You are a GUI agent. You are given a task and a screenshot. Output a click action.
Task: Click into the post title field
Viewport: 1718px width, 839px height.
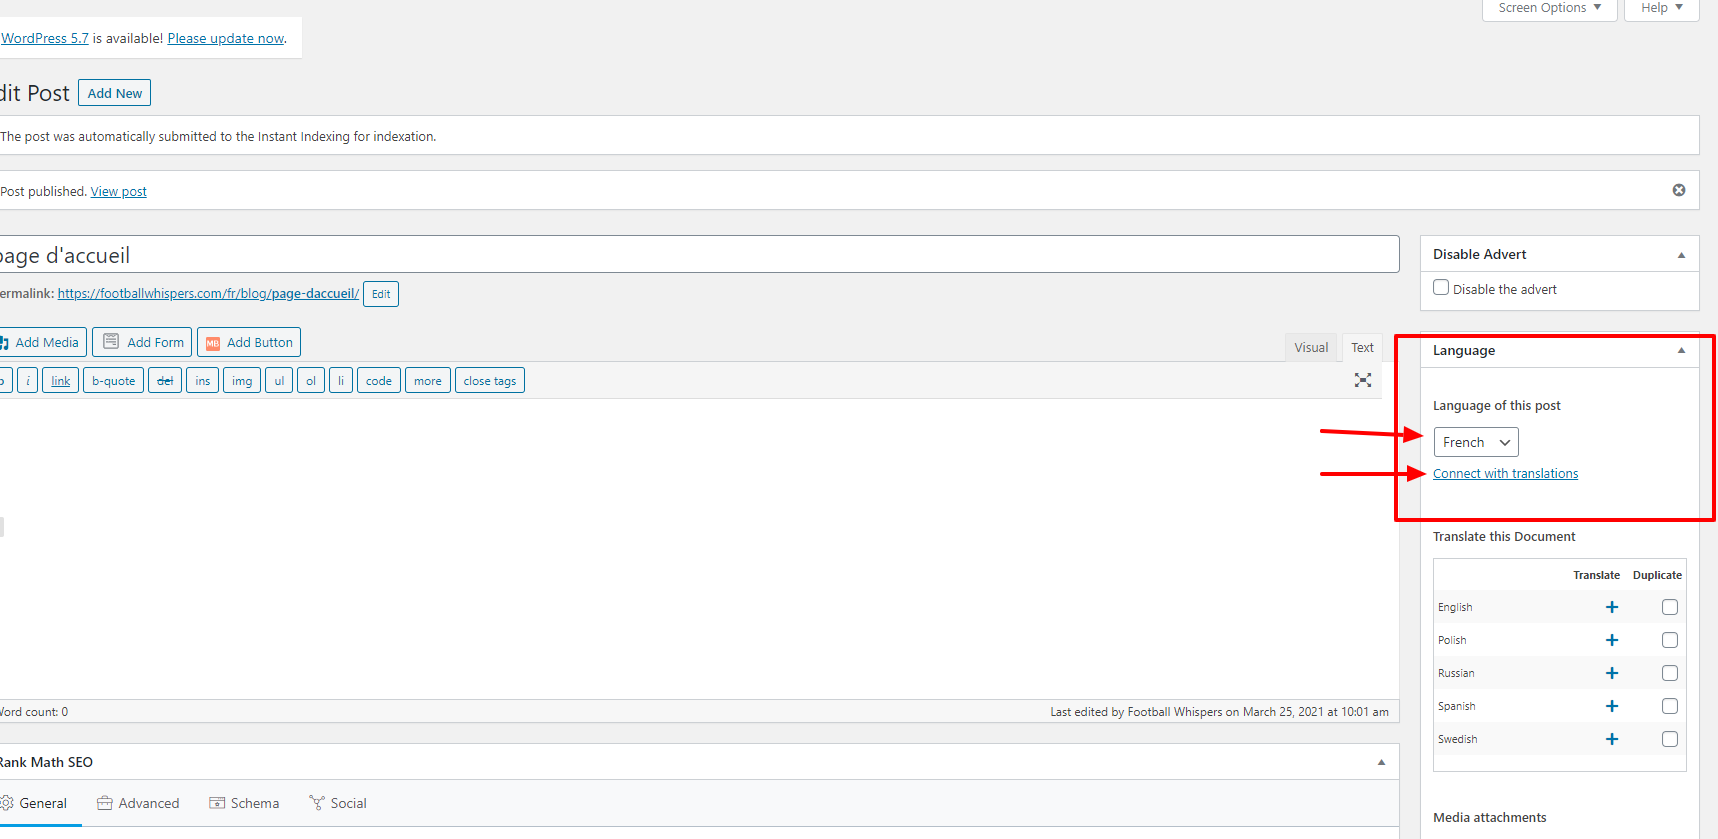coord(700,255)
